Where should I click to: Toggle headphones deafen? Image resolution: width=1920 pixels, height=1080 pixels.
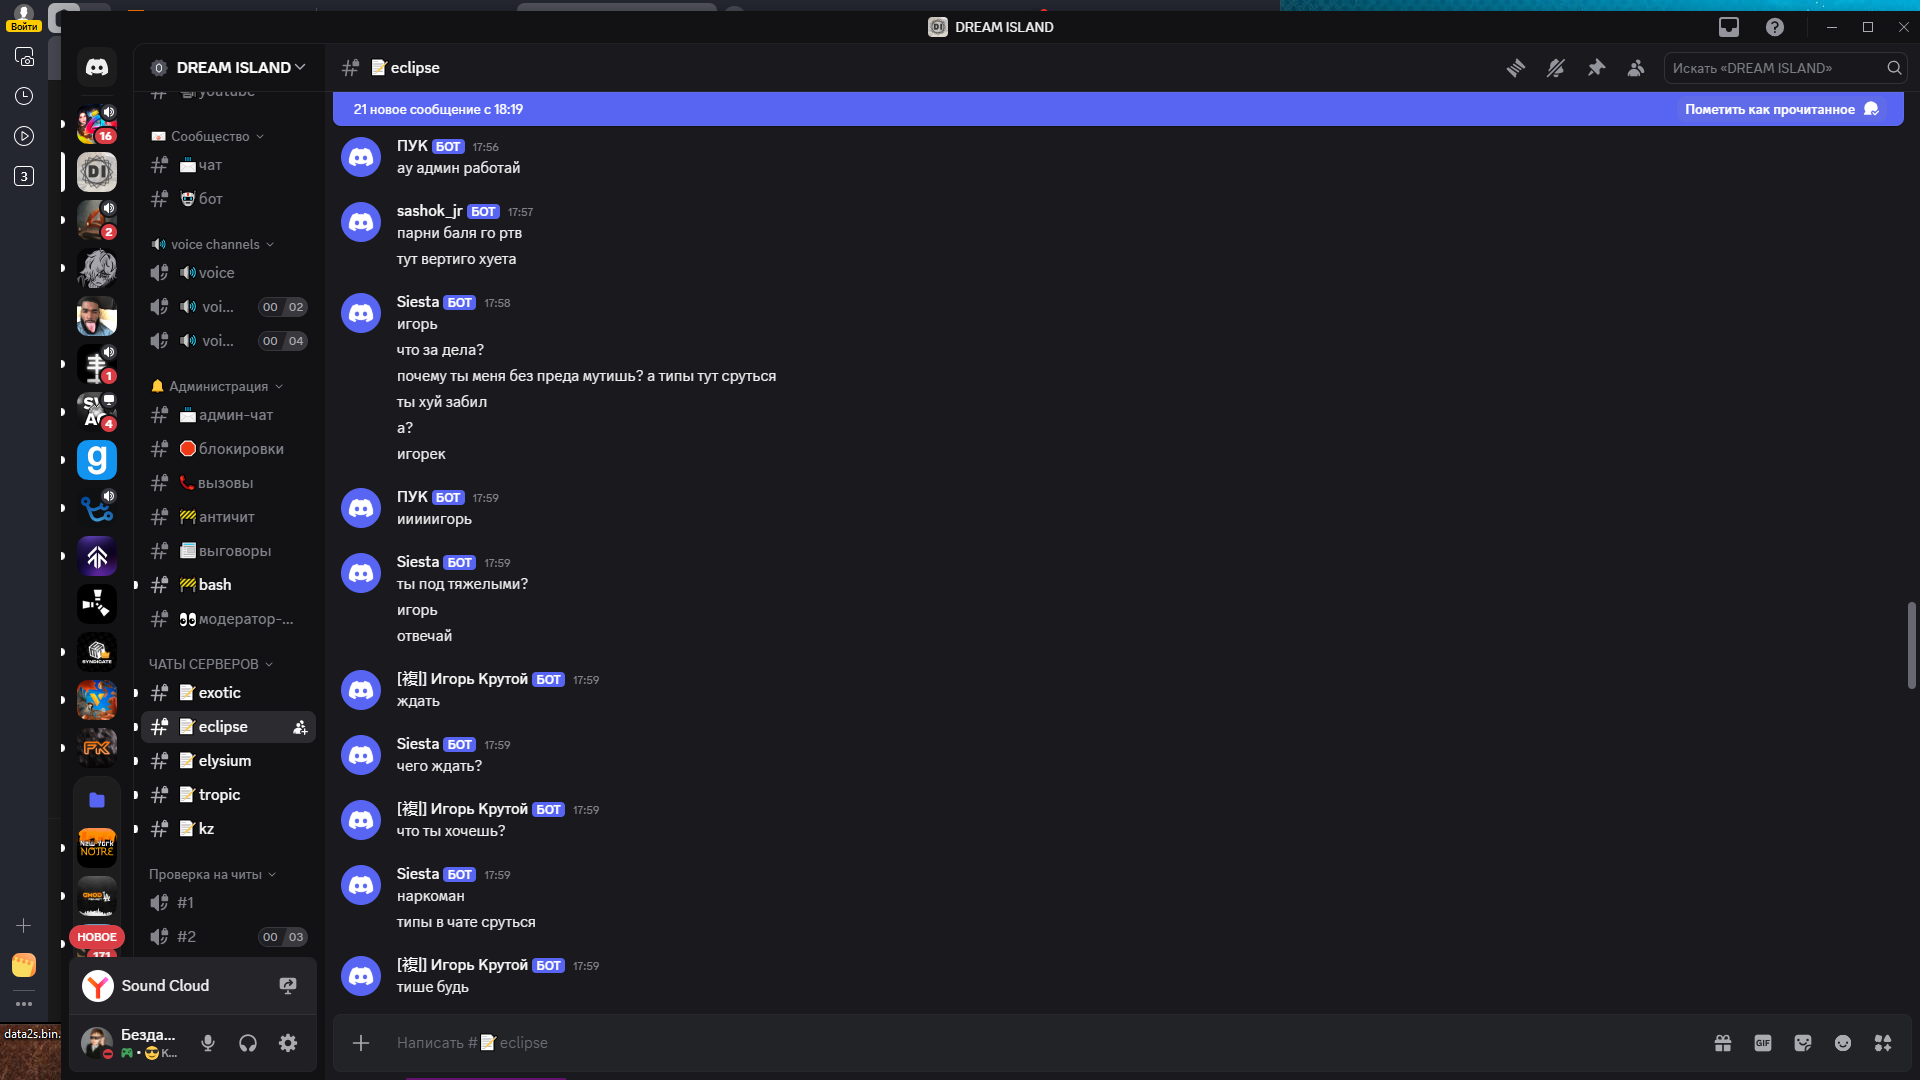248,1043
